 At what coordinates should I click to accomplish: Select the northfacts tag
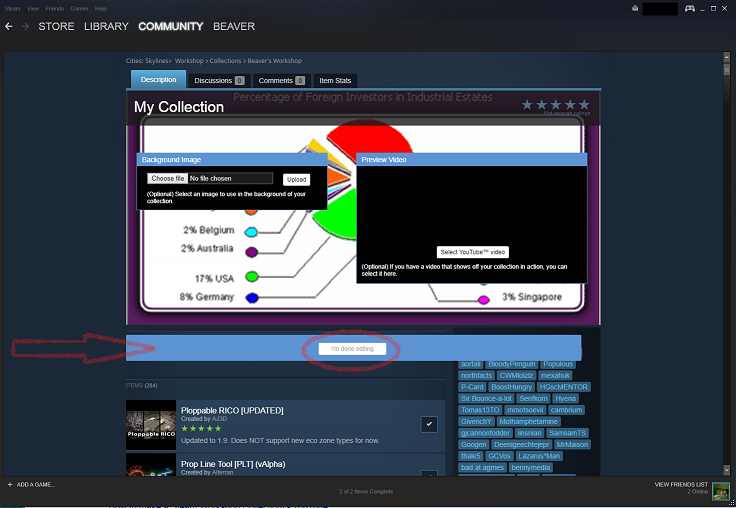(x=476, y=376)
